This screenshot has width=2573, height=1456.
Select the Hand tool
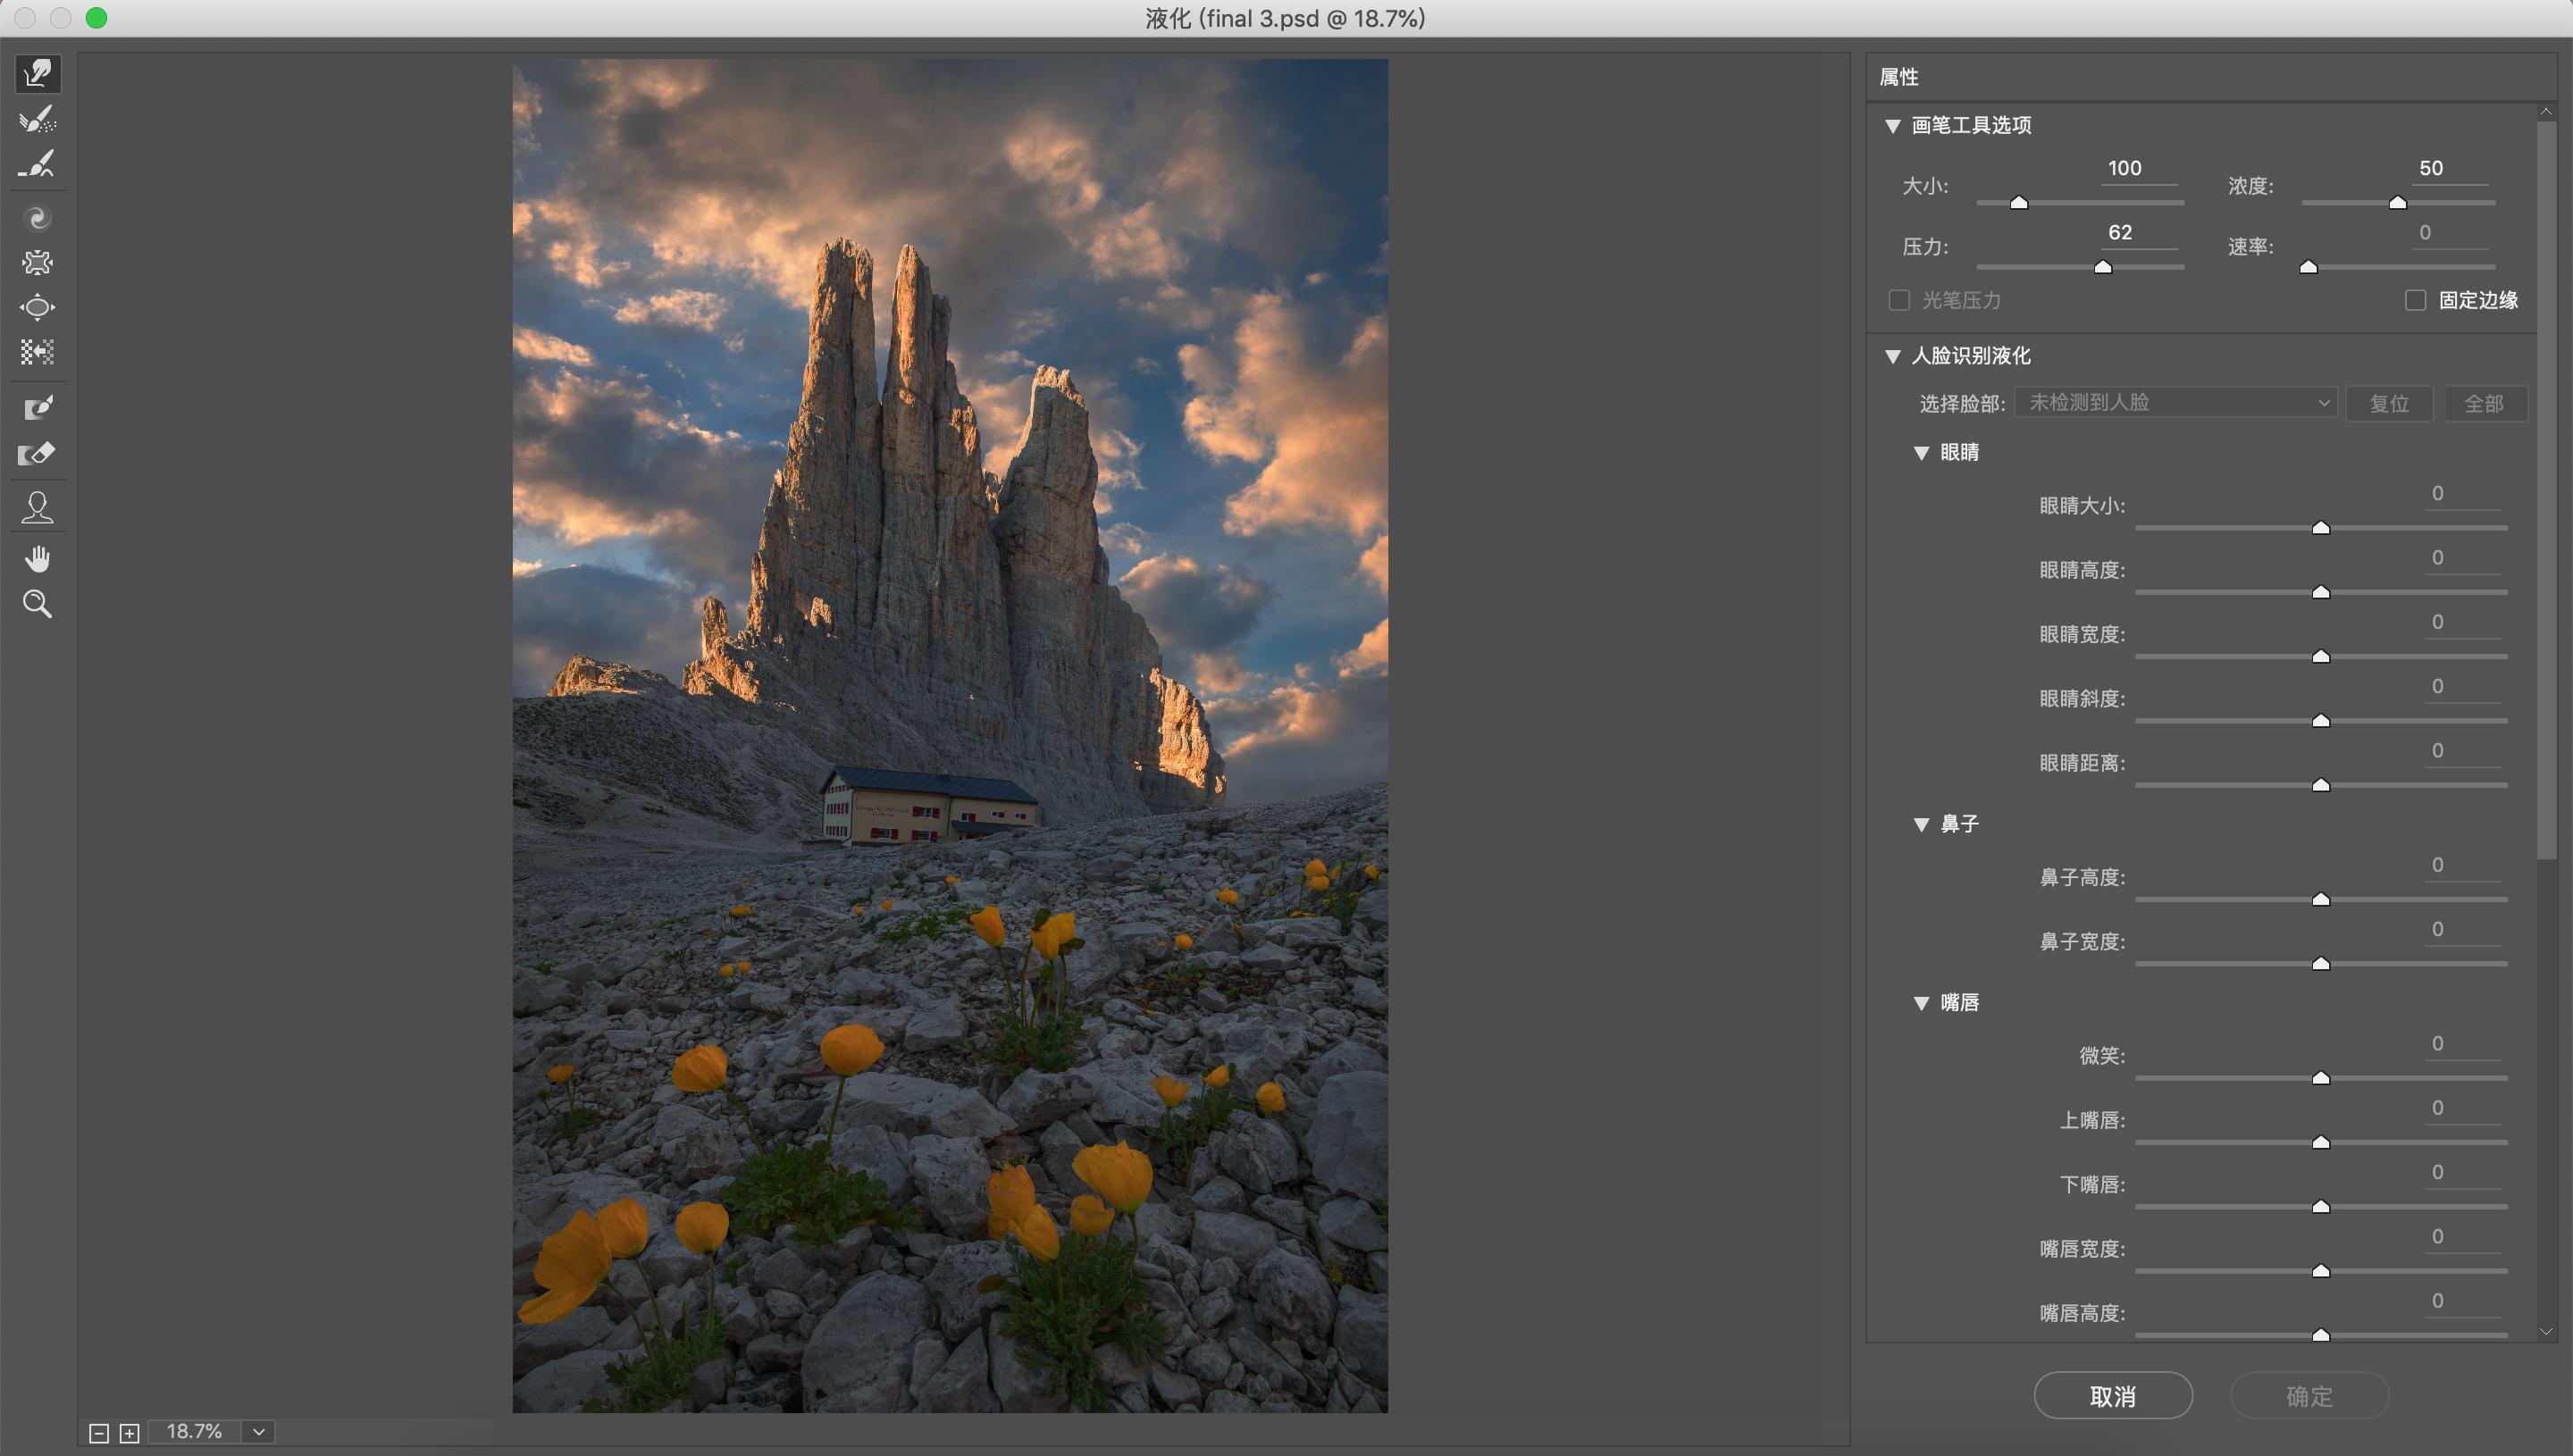pos(38,559)
